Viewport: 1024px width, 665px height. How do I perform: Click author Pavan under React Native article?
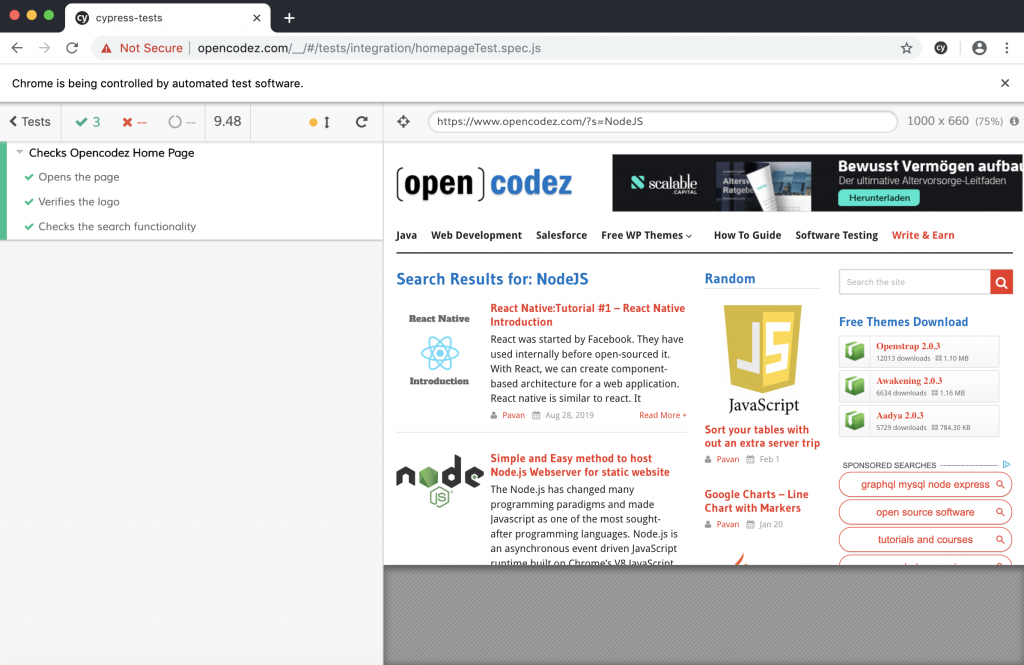click(x=513, y=415)
